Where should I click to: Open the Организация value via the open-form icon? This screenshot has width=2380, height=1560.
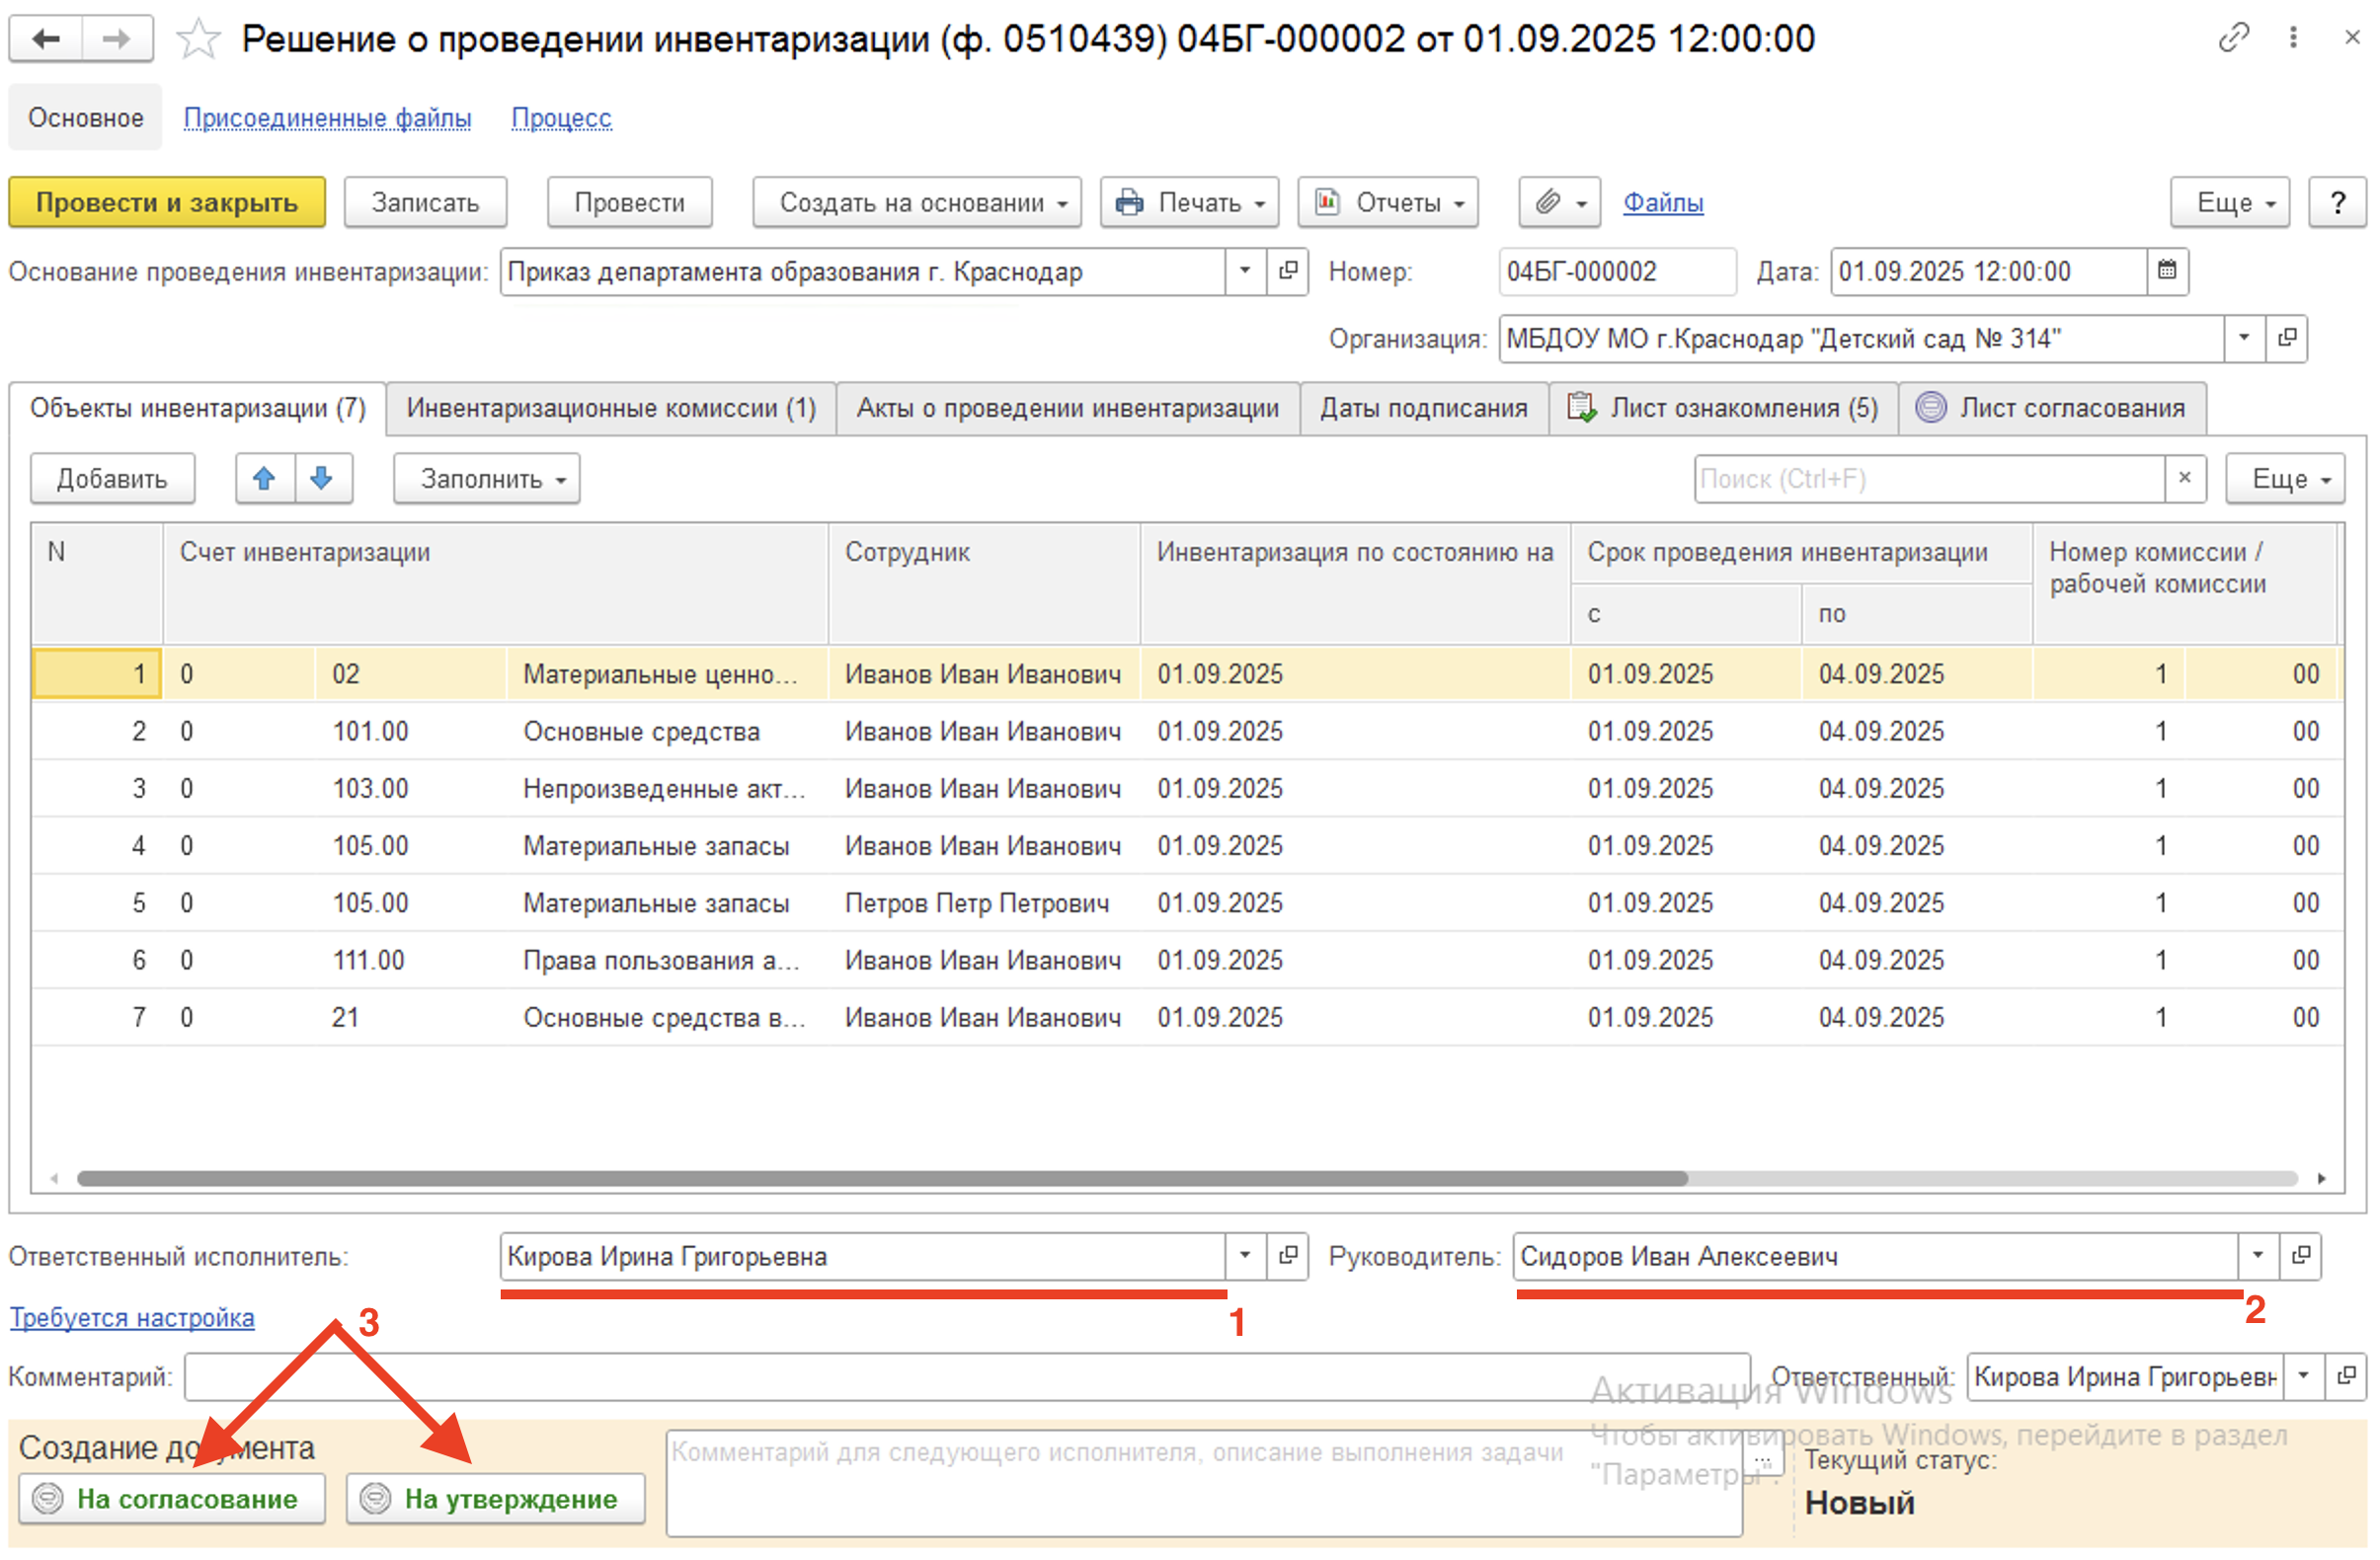coord(2286,339)
